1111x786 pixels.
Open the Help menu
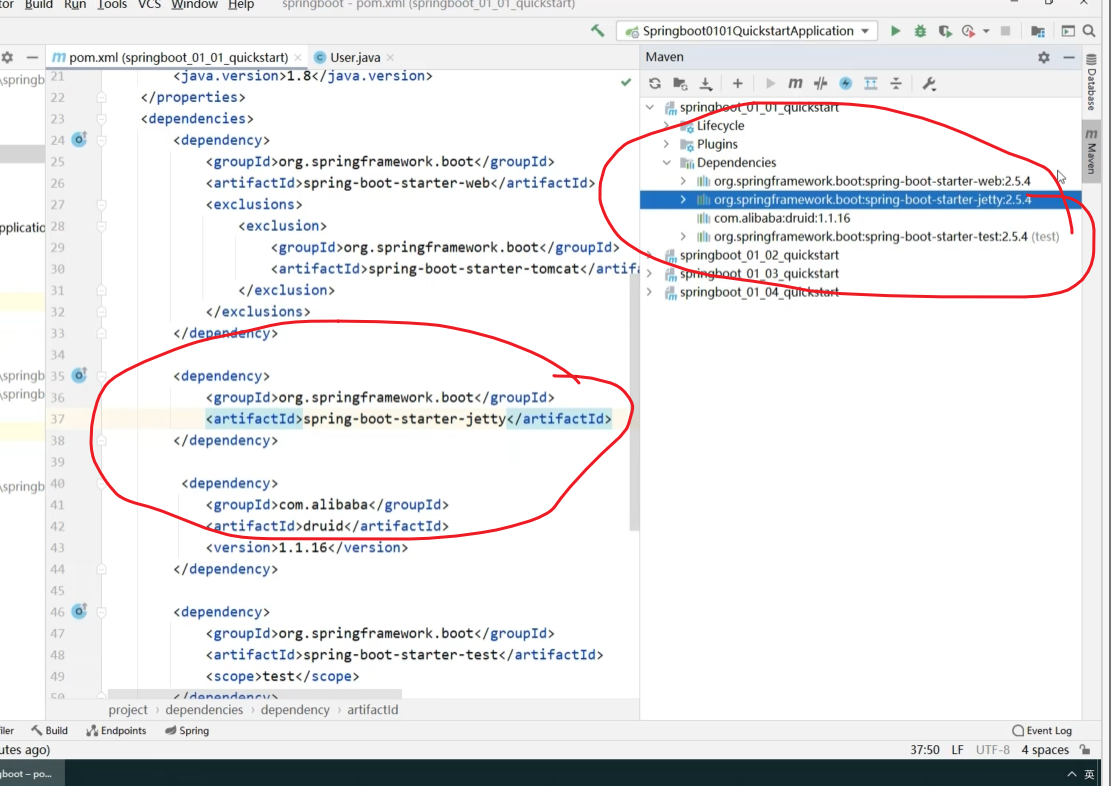point(241,5)
